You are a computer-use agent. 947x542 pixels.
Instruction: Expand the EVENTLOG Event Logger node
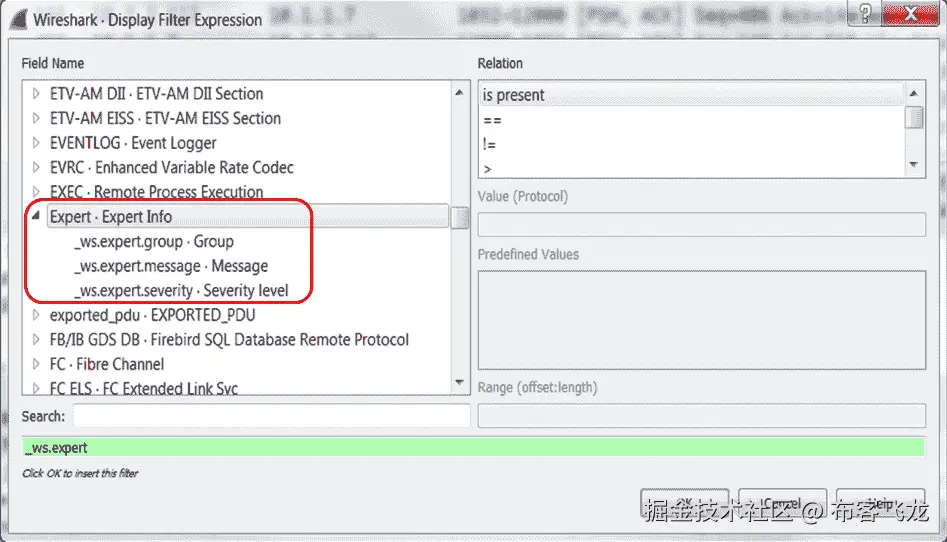coord(36,143)
